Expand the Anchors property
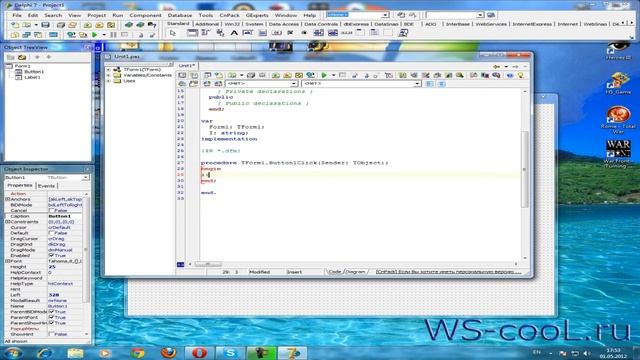 pos(7,199)
